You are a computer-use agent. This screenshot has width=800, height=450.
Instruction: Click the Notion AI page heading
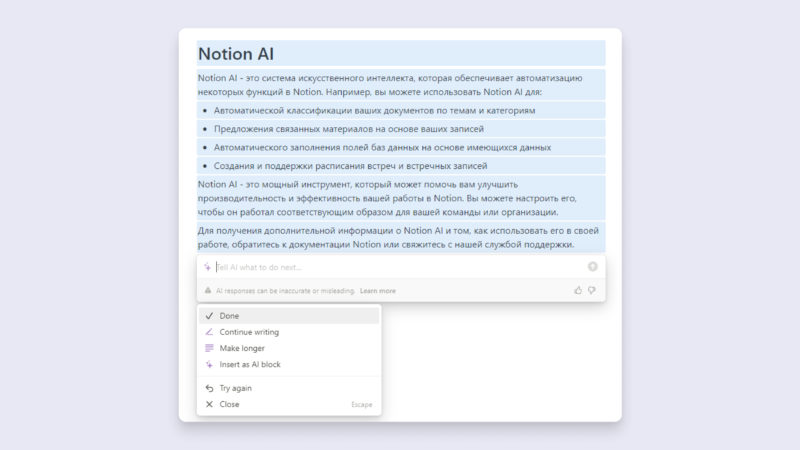[236, 54]
